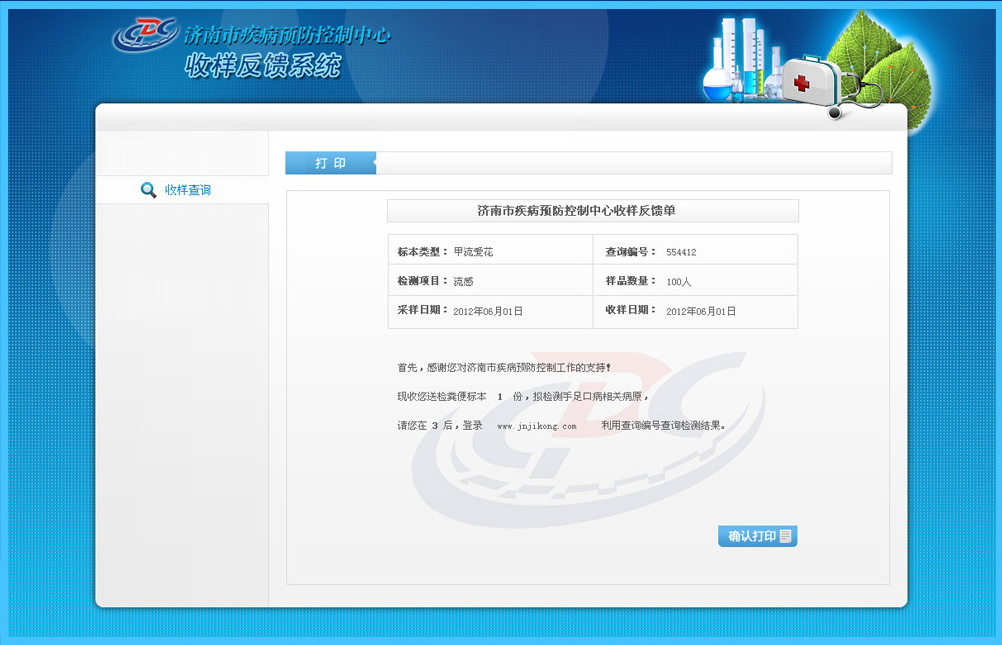Click the 样品数量 value 100人
The width and height of the screenshot is (1002, 645).
pos(679,282)
